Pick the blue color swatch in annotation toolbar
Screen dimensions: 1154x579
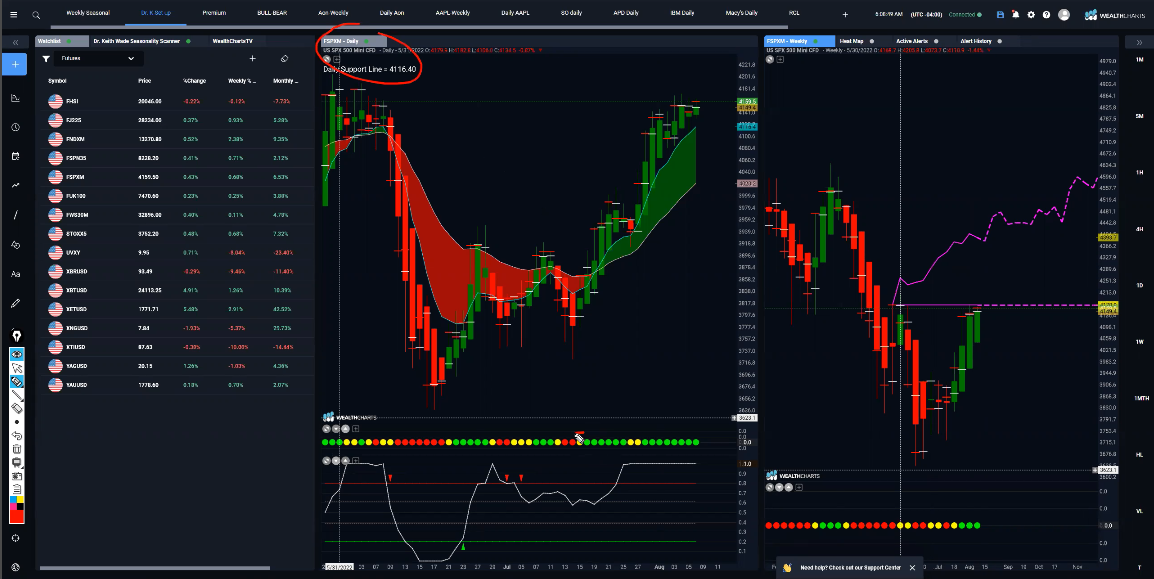[13, 500]
